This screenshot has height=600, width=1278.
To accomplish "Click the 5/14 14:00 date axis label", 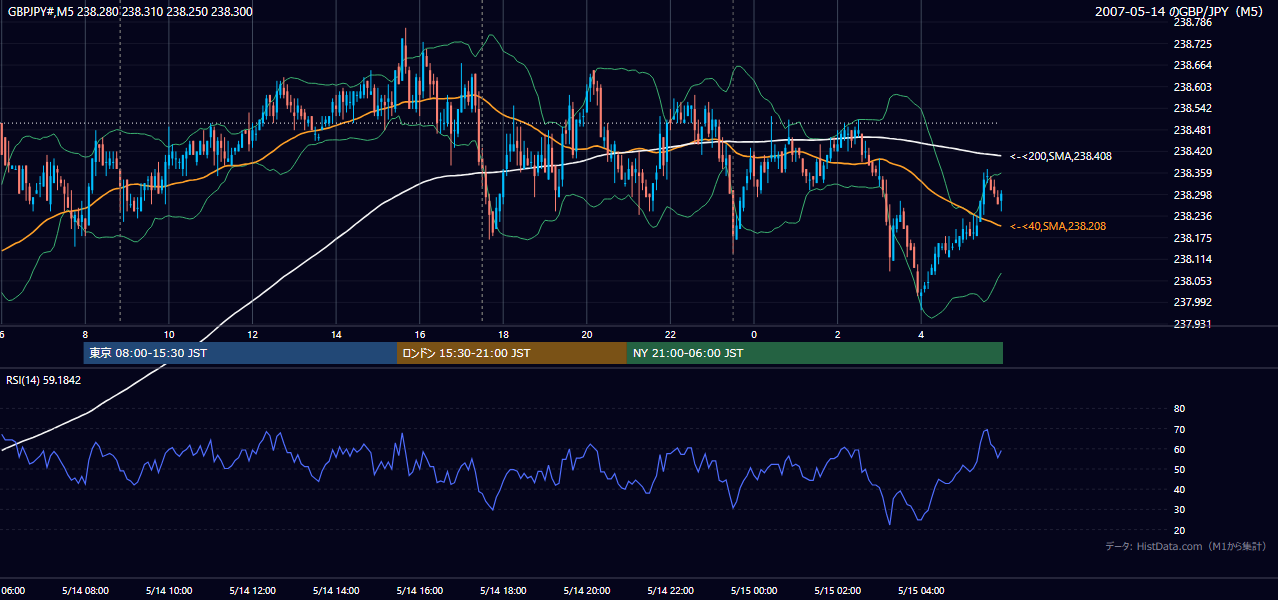I will pyautogui.click(x=336, y=590).
